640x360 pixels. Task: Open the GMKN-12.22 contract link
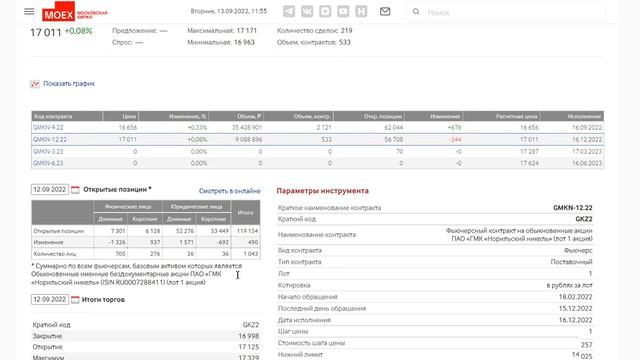click(50, 139)
